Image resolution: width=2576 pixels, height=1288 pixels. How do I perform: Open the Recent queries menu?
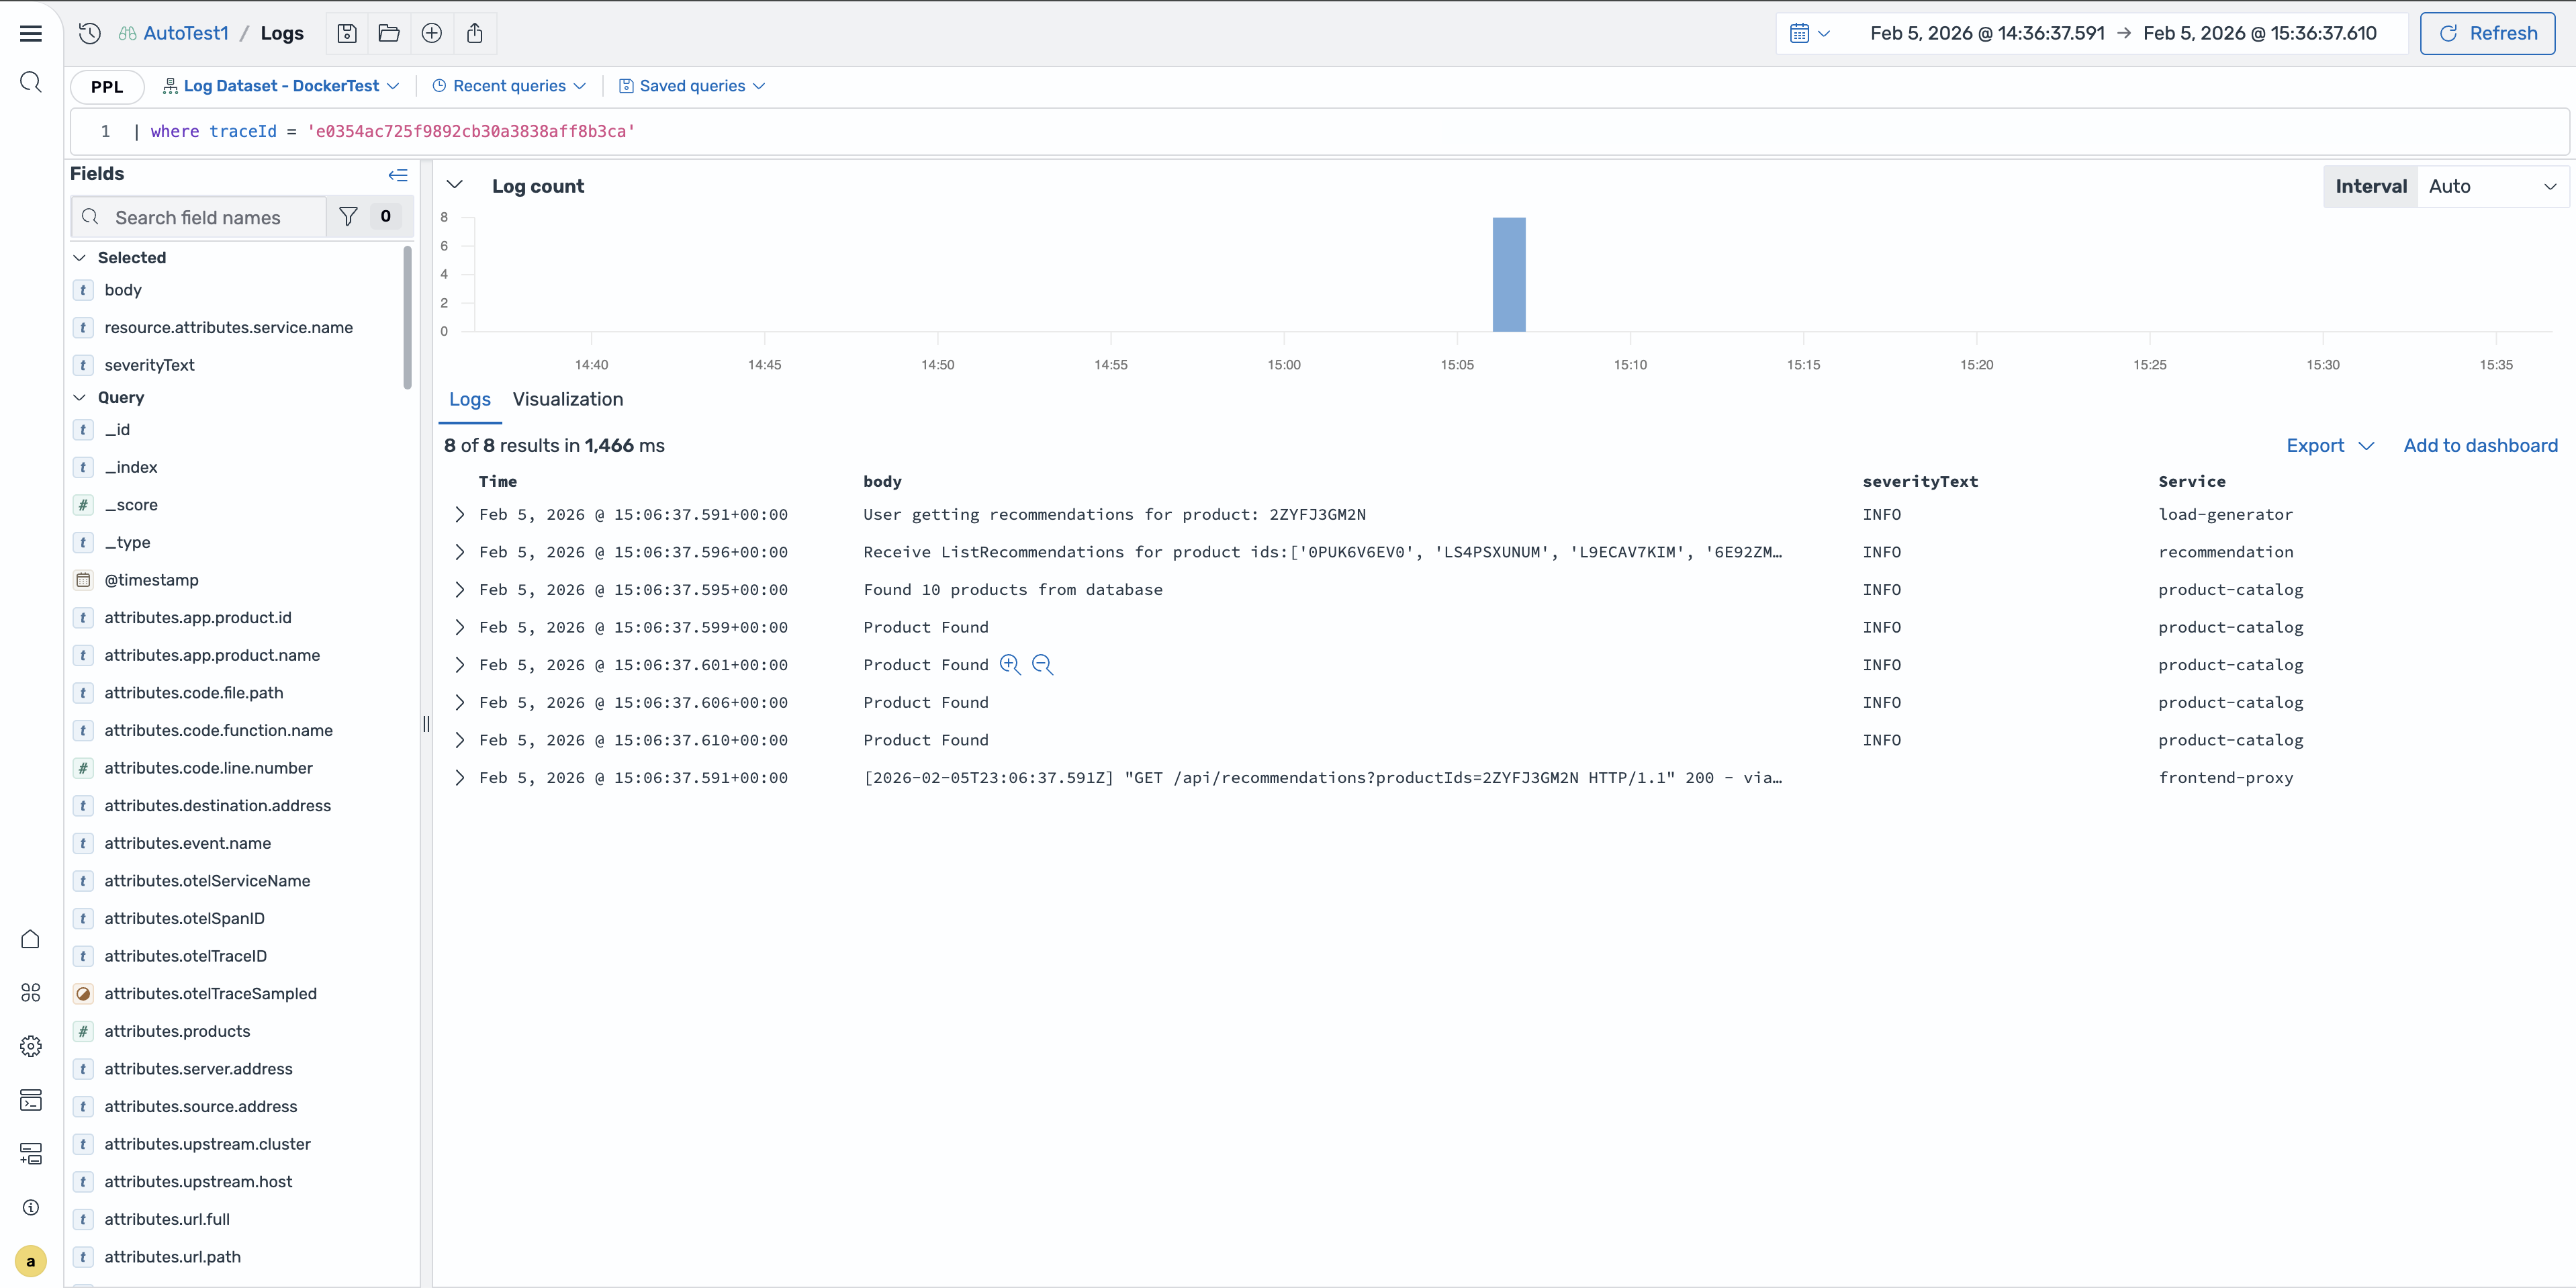tap(508, 86)
